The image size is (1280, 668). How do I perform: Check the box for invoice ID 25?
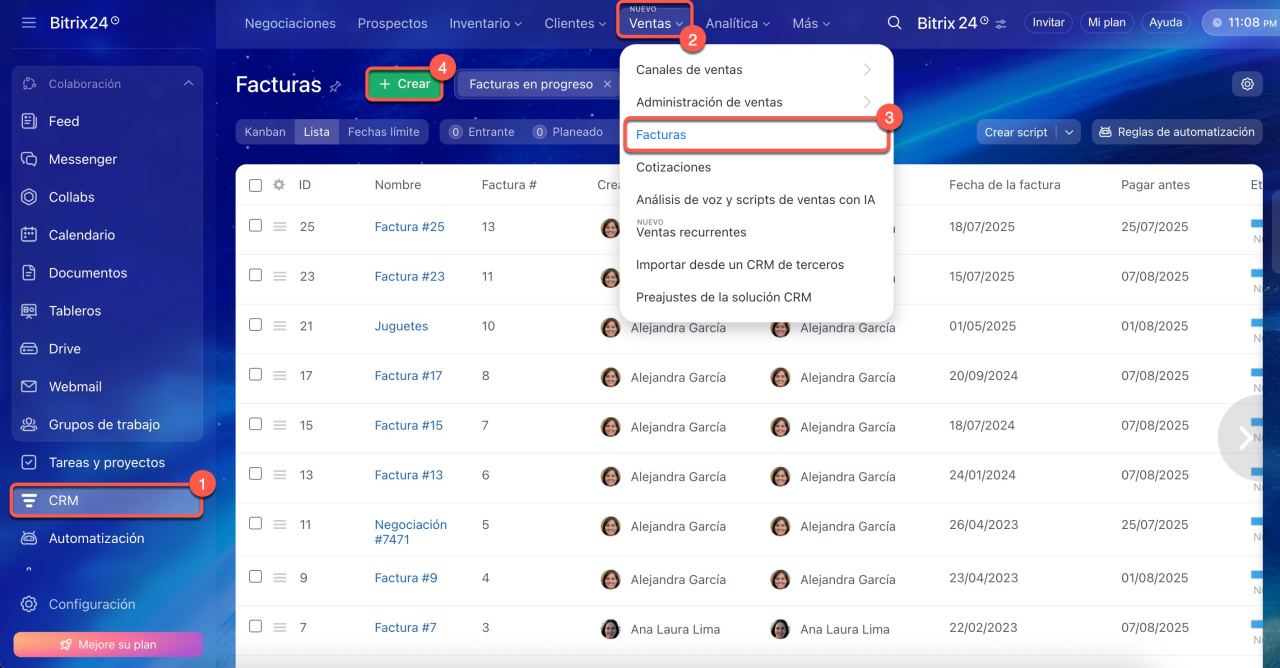click(x=255, y=226)
